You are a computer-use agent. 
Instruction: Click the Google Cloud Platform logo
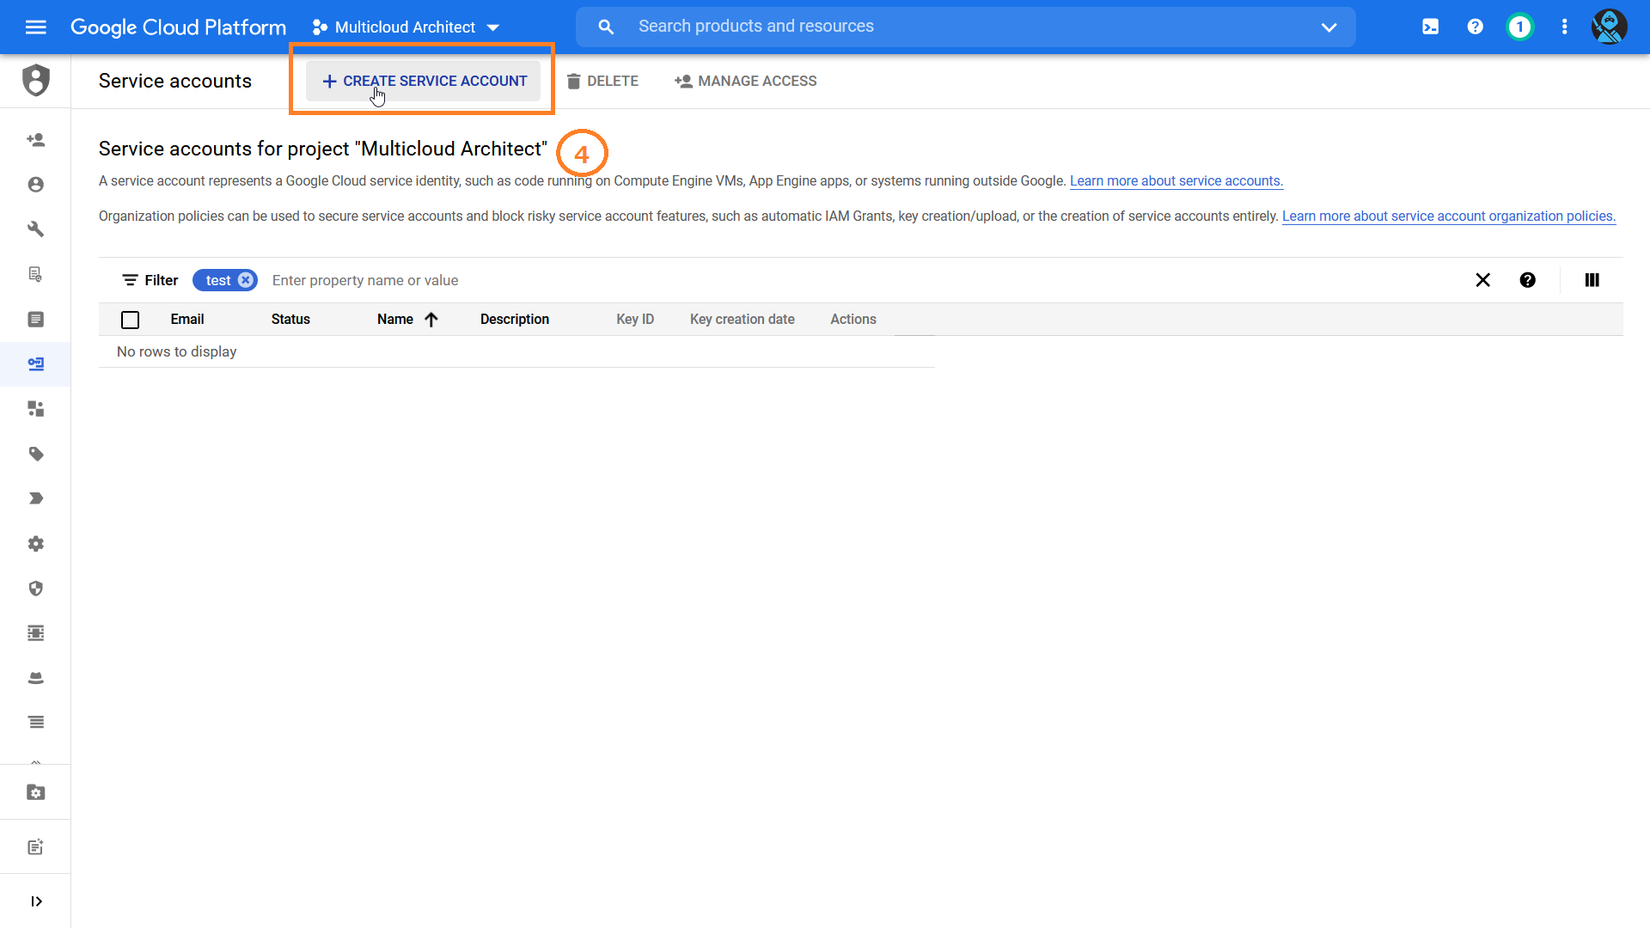[178, 27]
